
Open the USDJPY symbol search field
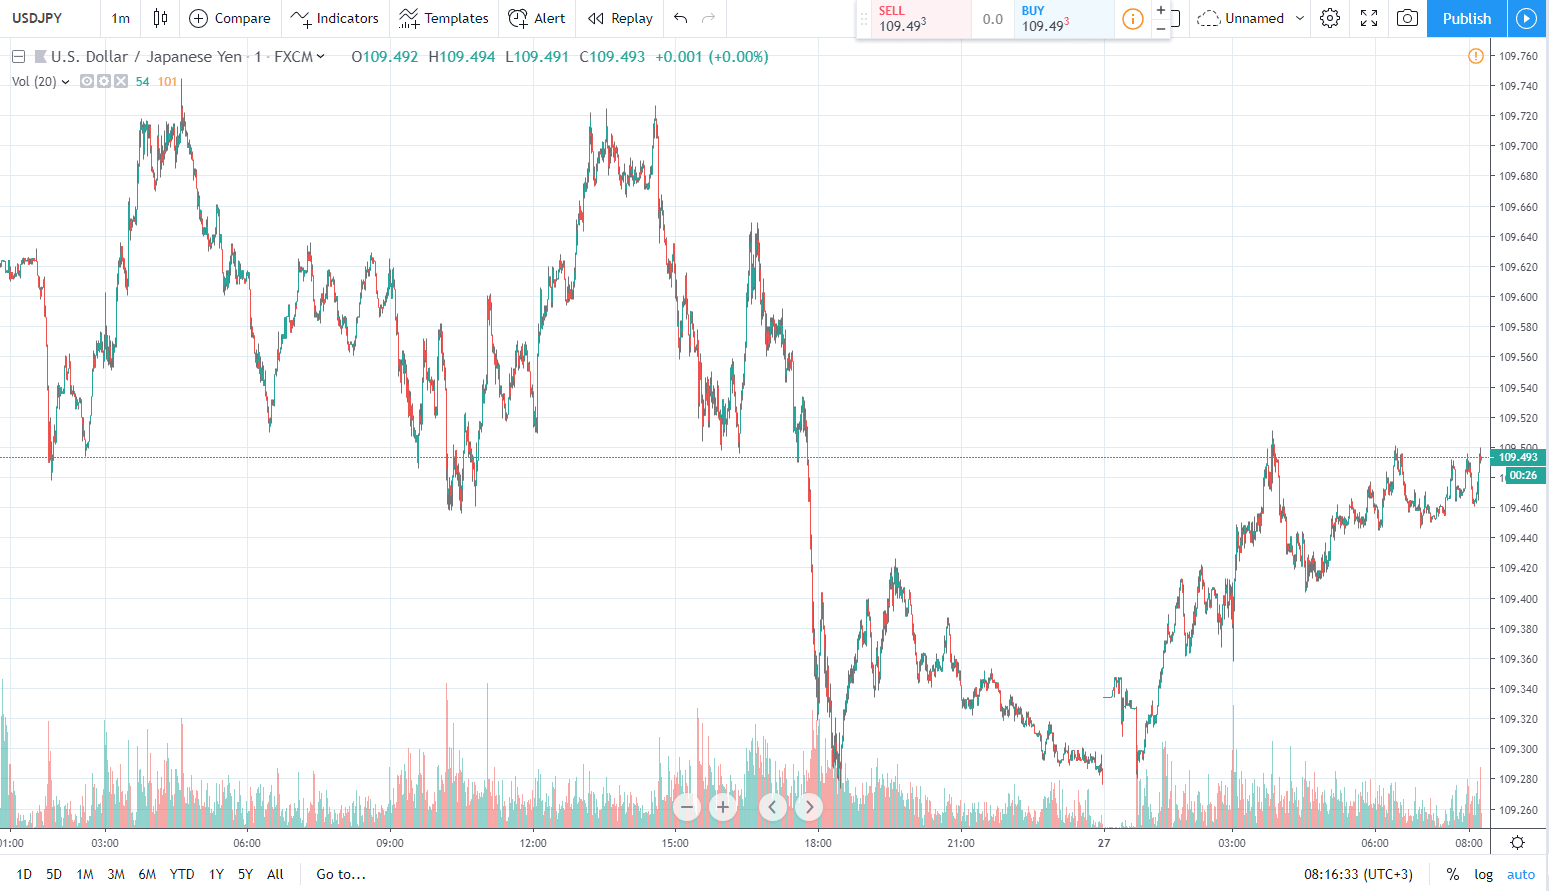click(50, 18)
